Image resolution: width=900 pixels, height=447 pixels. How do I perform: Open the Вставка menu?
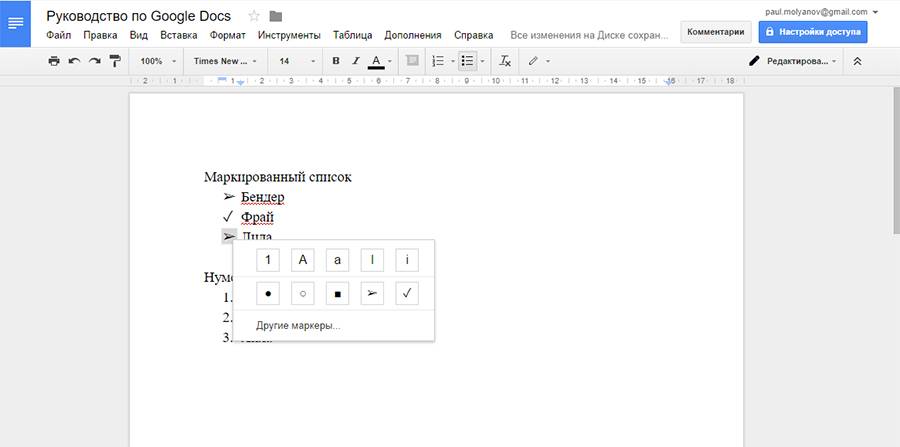pyautogui.click(x=179, y=35)
